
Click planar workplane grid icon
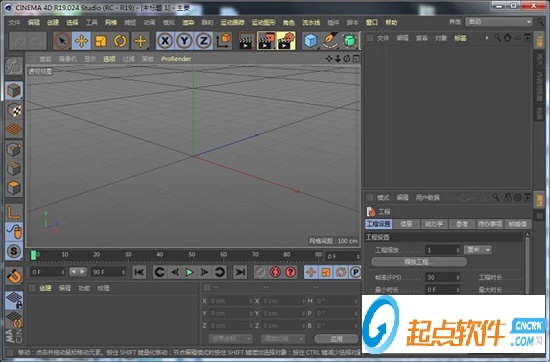(x=14, y=320)
